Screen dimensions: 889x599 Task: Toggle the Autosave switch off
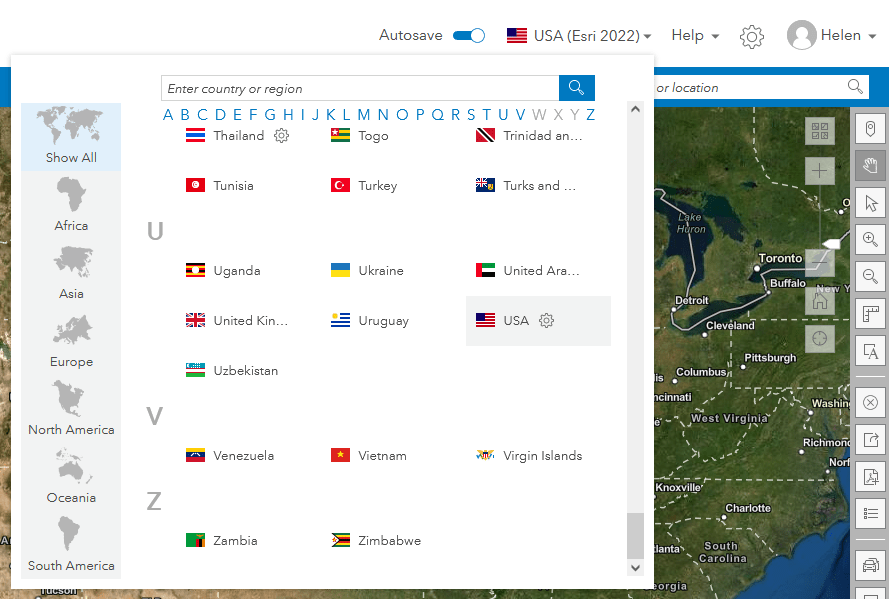[x=469, y=35]
